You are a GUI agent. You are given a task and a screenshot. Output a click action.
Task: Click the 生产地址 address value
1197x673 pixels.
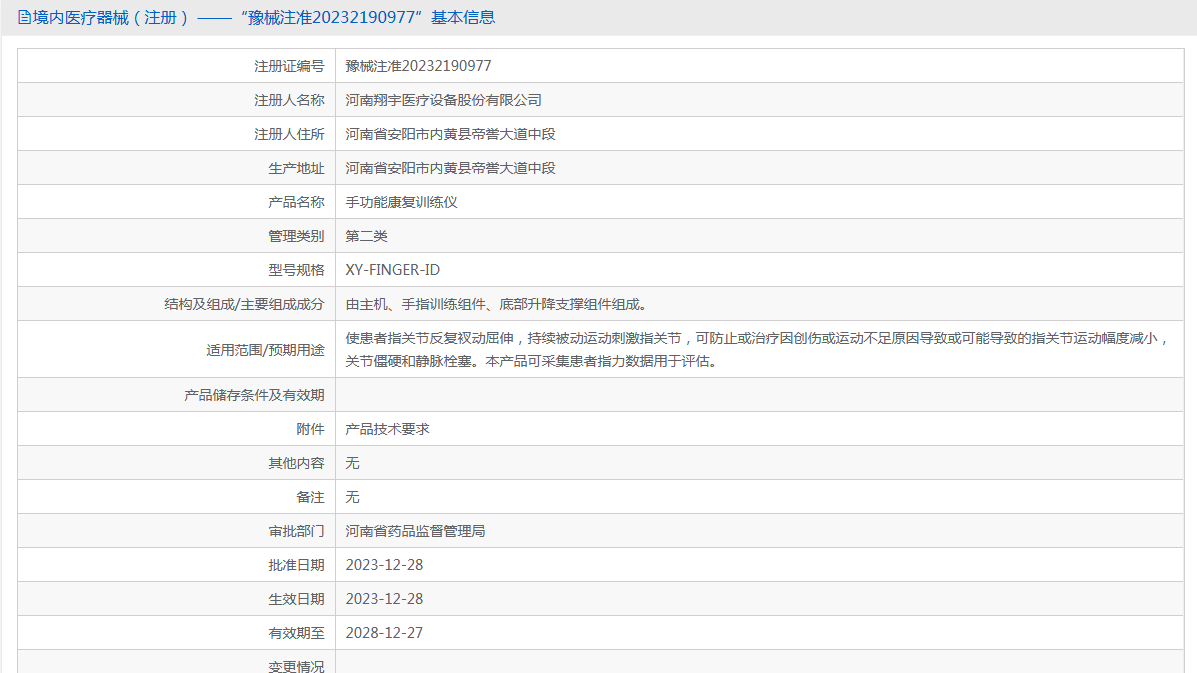coord(450,168)
